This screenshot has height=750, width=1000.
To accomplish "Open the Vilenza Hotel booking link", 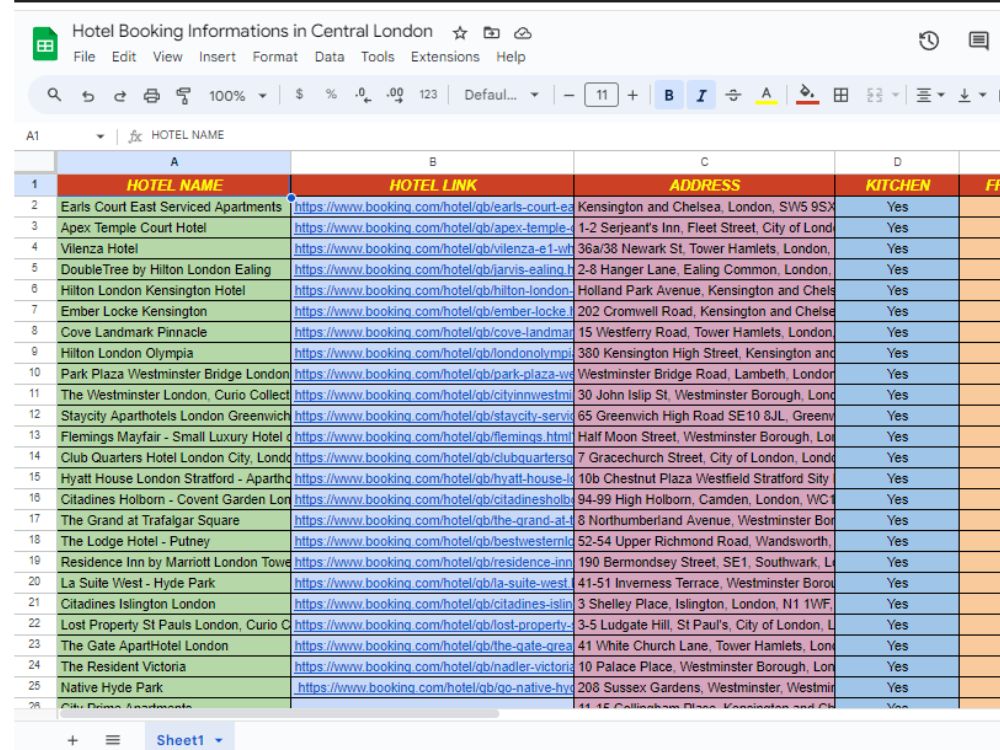I will tap(434, 249).
